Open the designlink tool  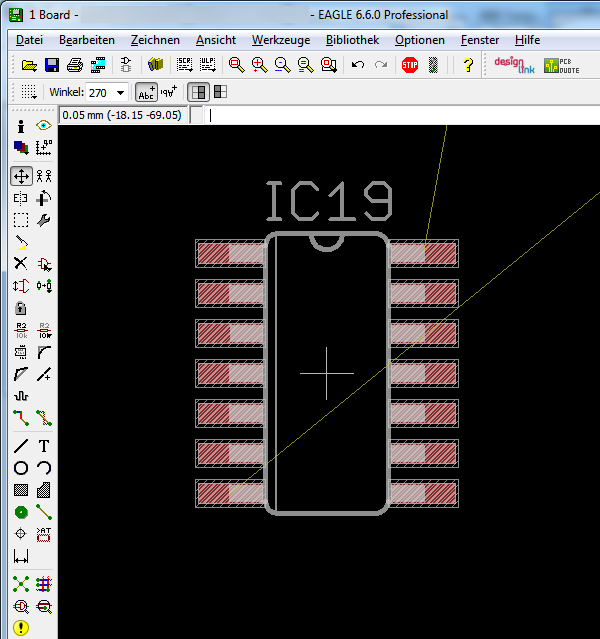tap(514, 65)
